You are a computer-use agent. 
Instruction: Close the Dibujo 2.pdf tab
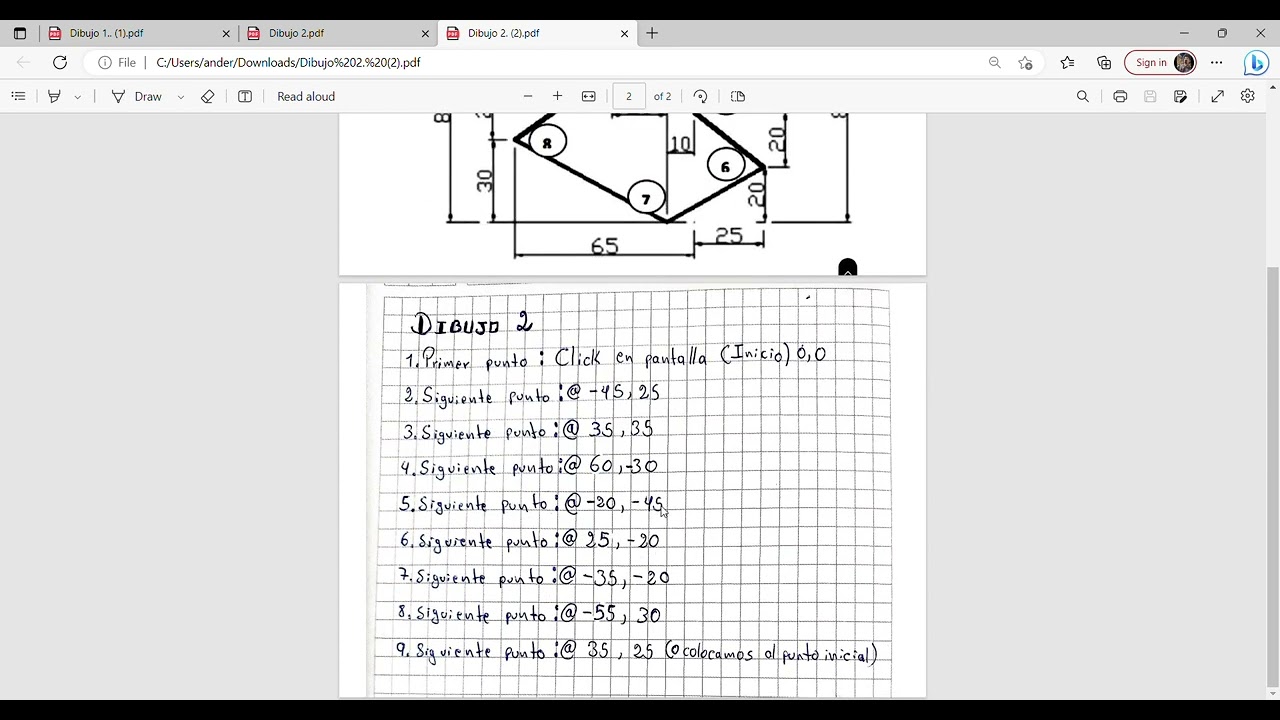click(x=425, y=33)
